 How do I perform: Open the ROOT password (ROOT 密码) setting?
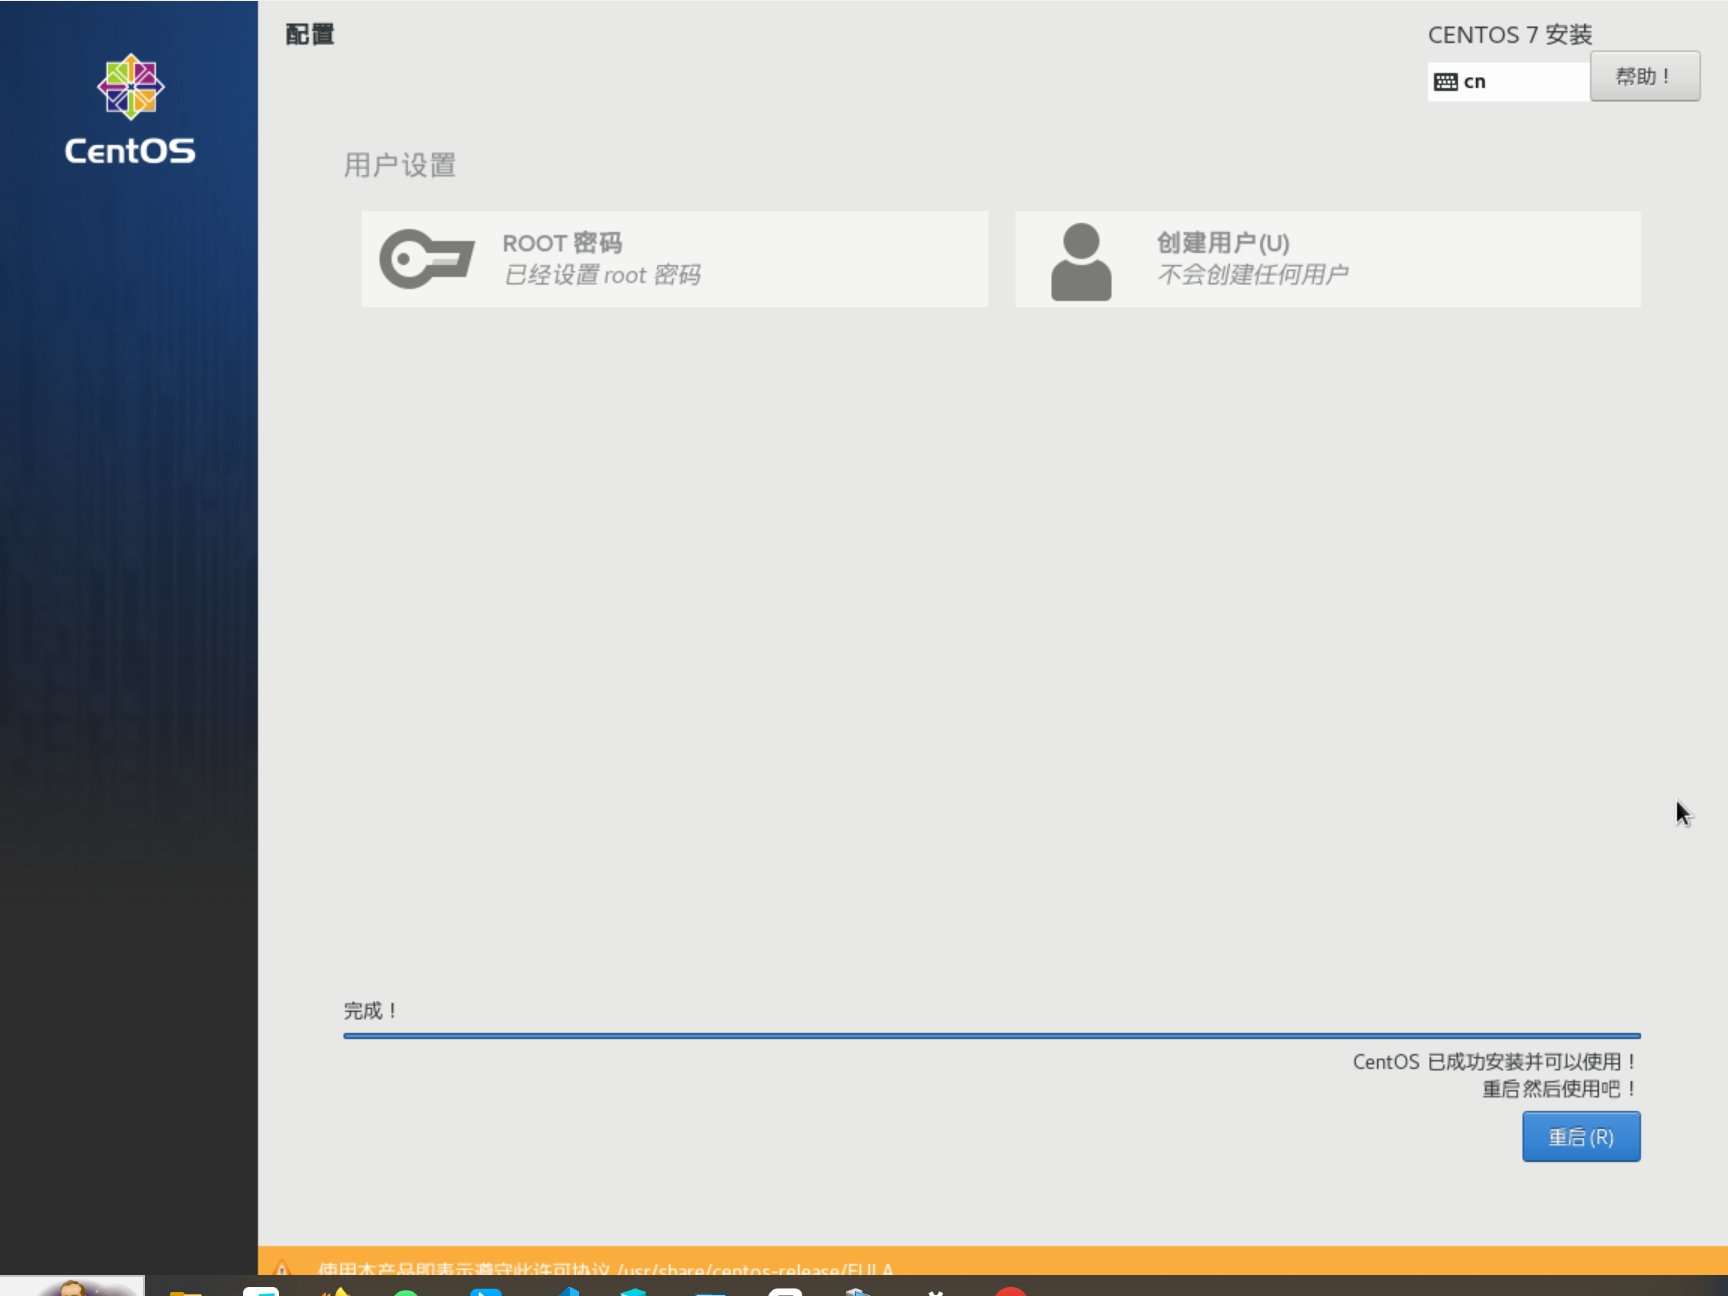tap(675, 259)
